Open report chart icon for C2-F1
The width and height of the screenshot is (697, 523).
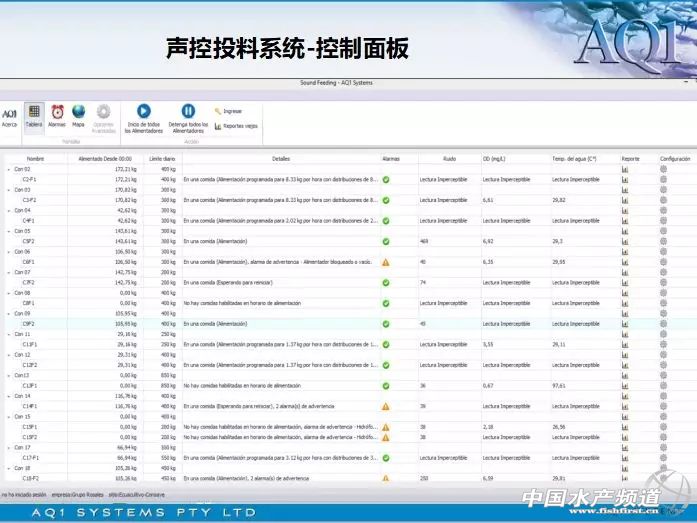tap(625, 179)
